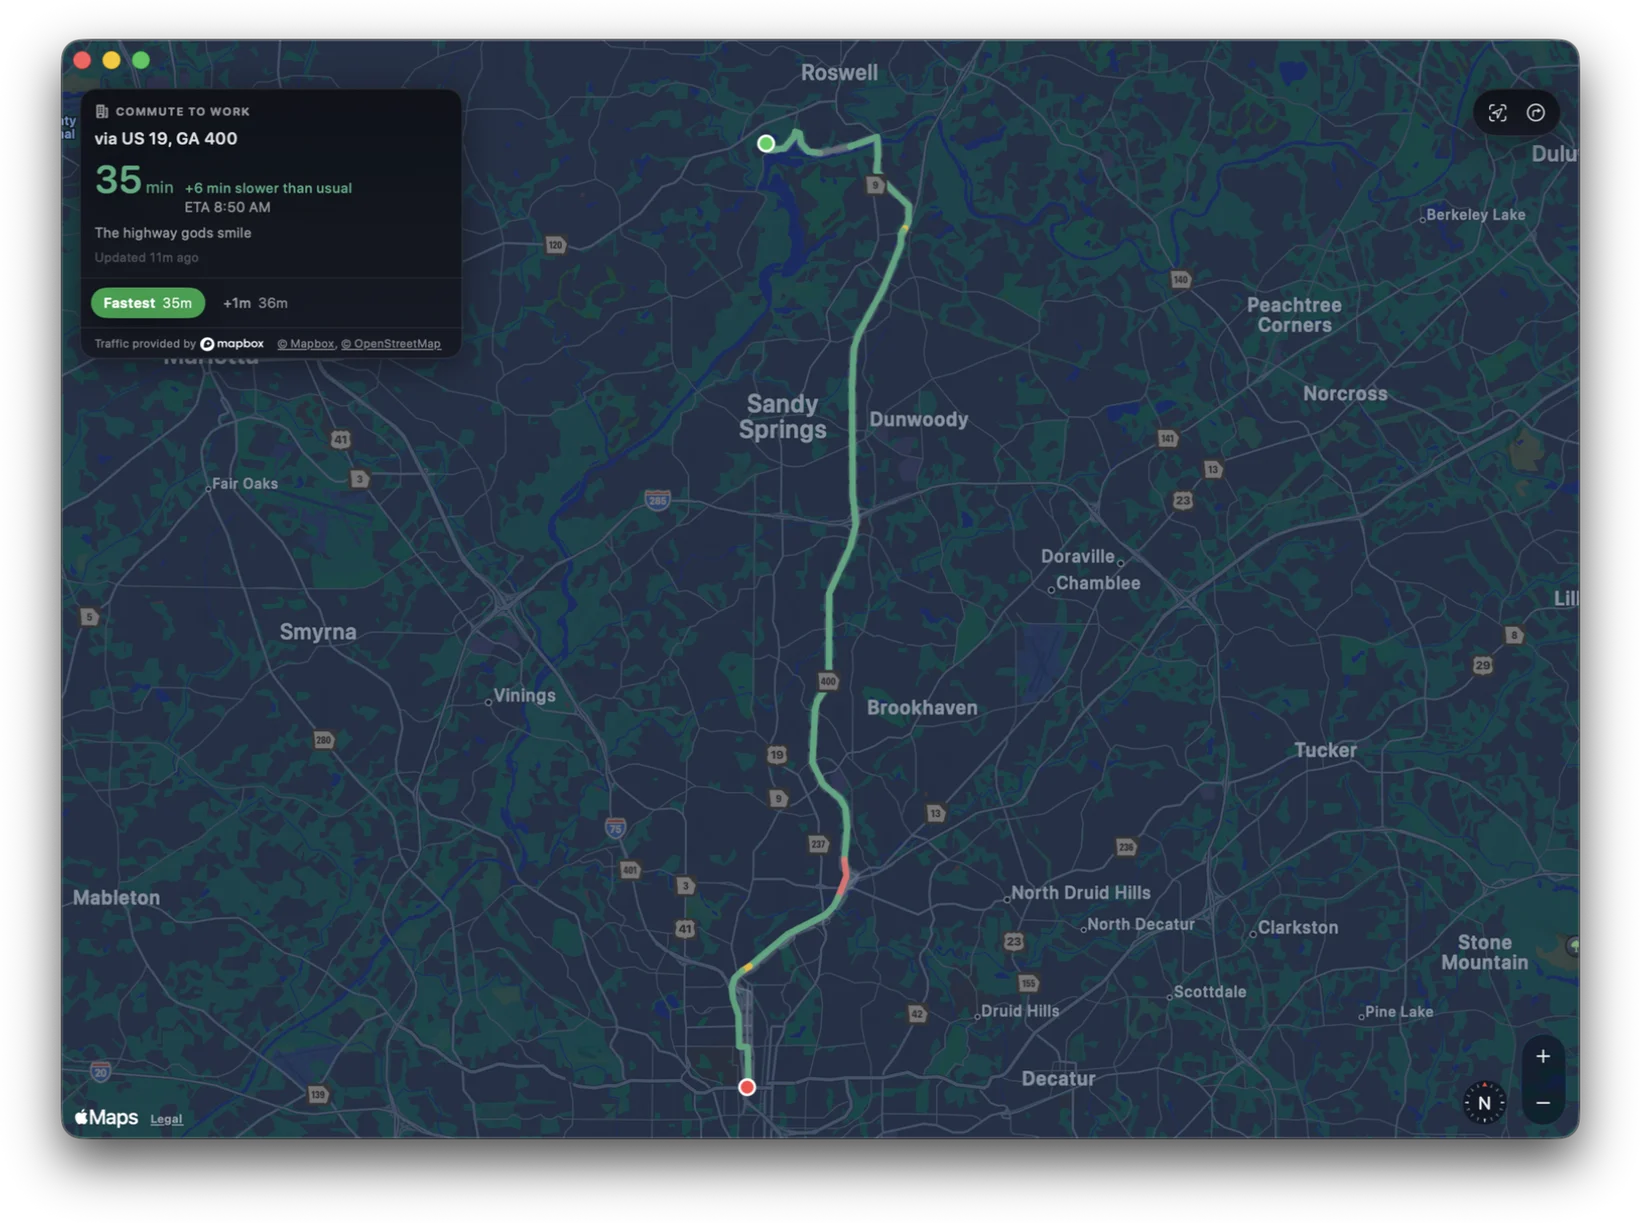The width and height of the screenshot is (1640, 1223).
Task: Click the 'via US 19, GA 400' heading
Action: click(166, 139)
